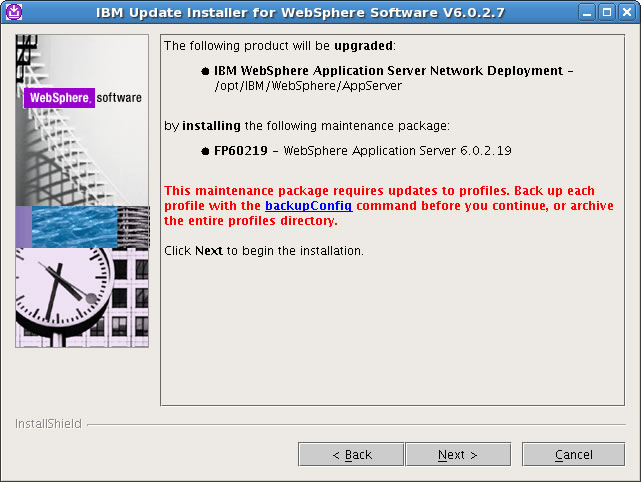Image resolution: width=641 pixels, height=482 pixels.
Task: Click the Next button to begin installation
Action: [458, 454]
